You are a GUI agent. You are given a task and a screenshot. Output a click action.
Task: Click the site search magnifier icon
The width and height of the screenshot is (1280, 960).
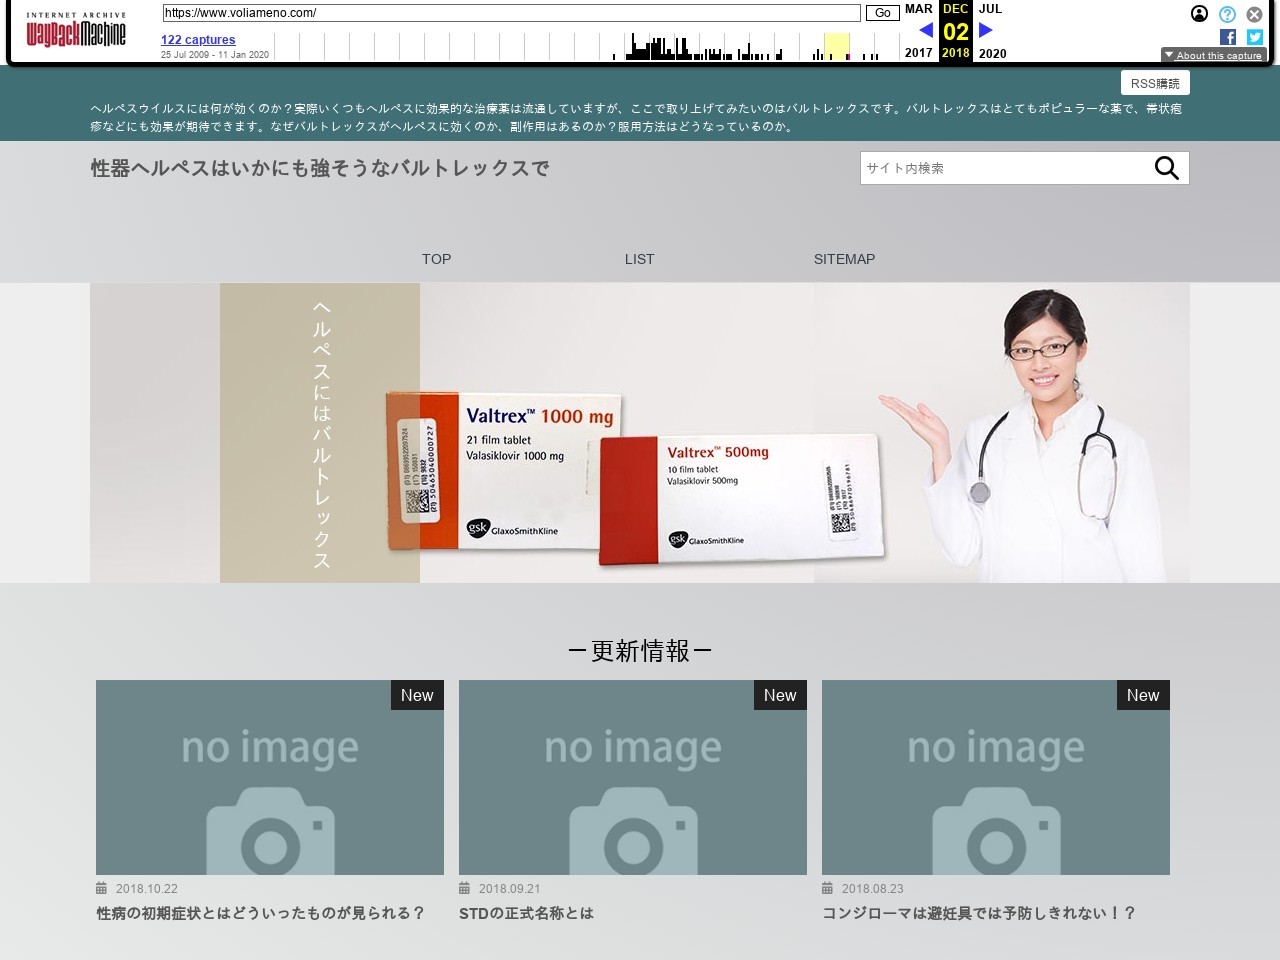[1166, 168]
